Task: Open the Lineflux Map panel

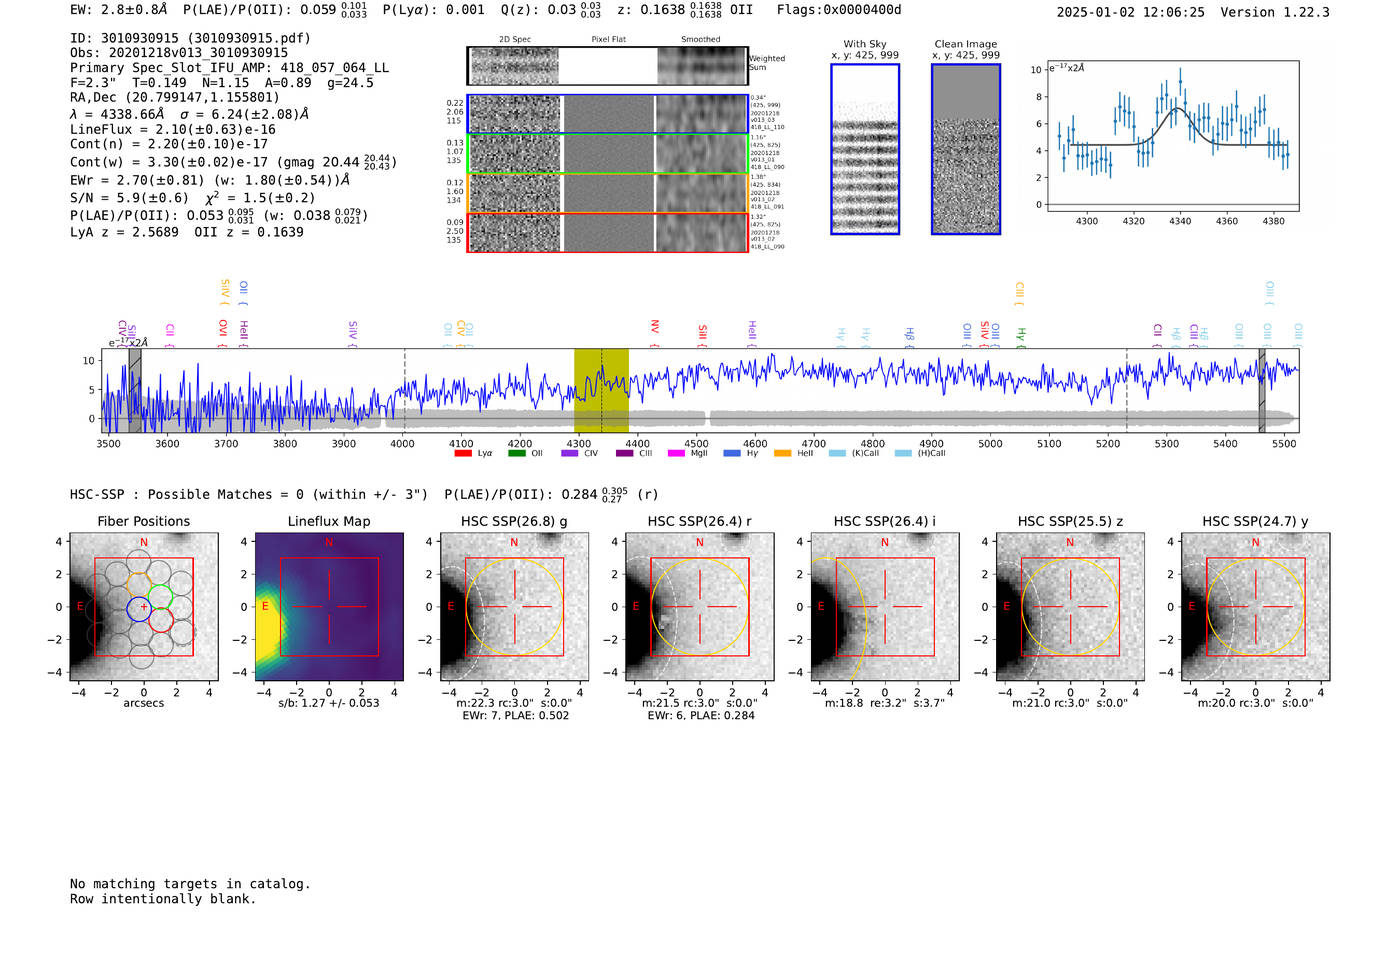Action: tap(329, 607)
